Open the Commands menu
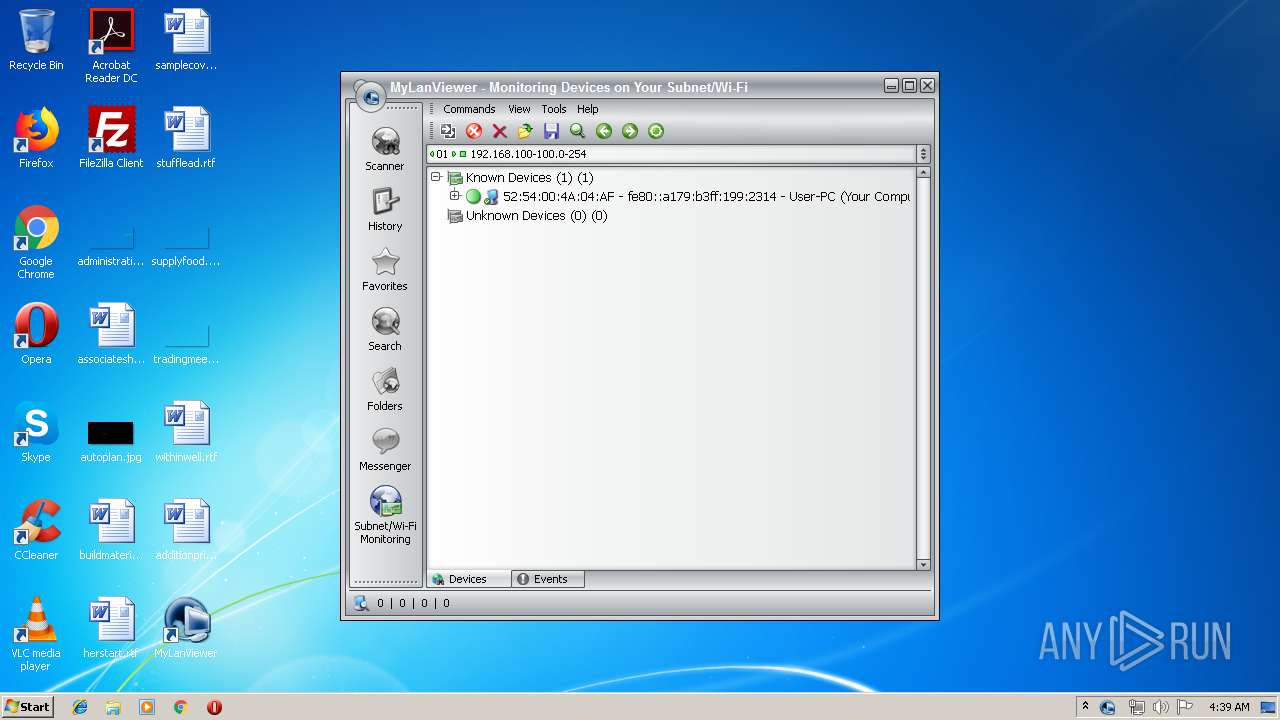1280x720 pixels. [469, 109]
